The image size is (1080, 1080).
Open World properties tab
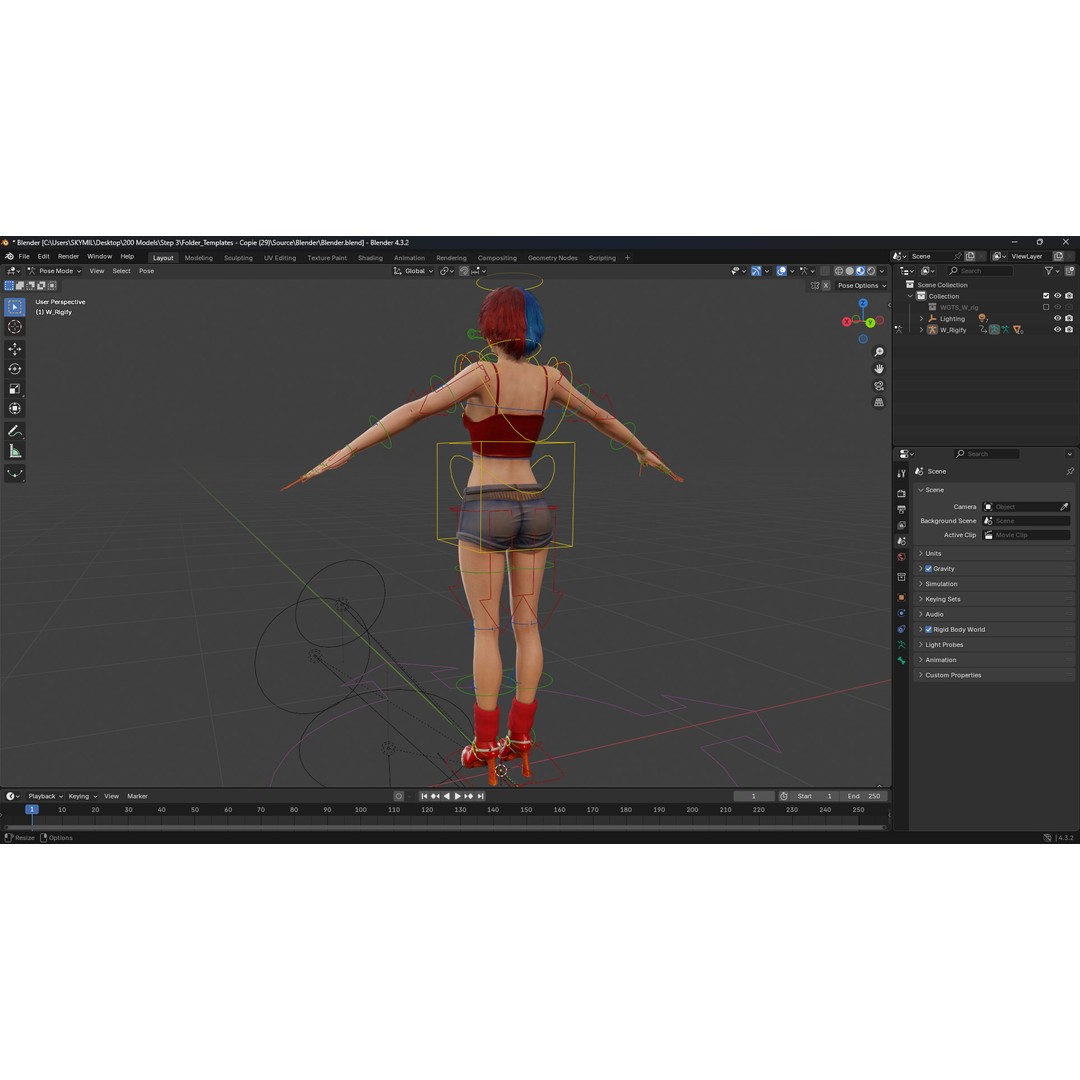pos(901,557)
